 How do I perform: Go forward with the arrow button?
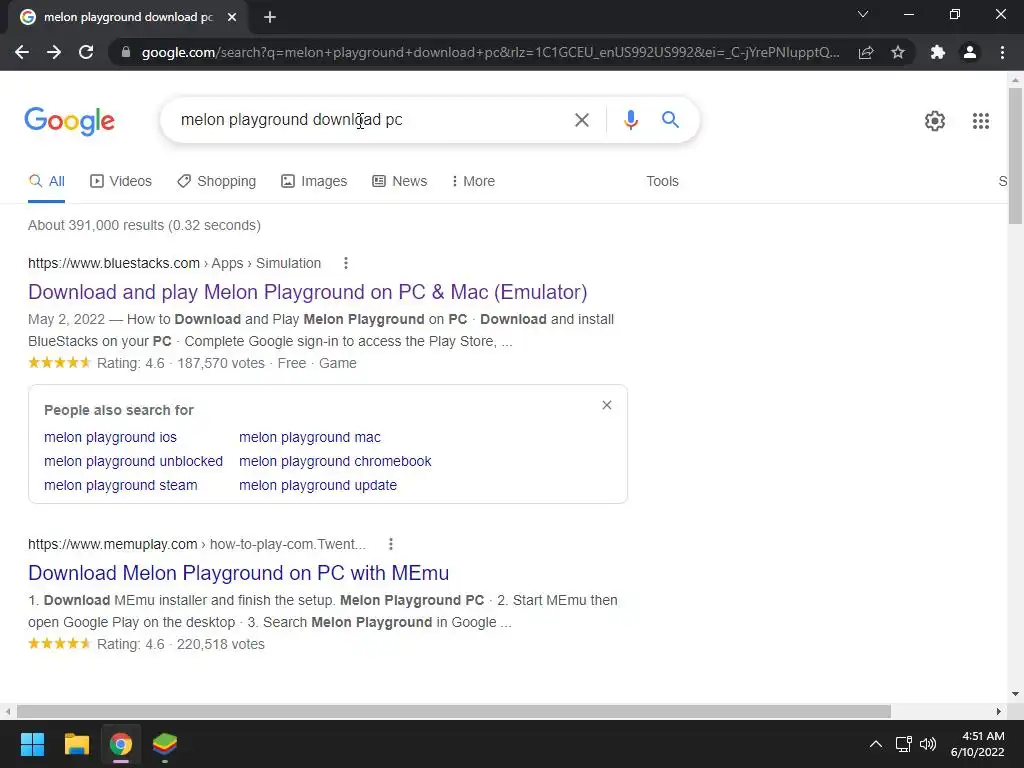(x=54, y=52)
